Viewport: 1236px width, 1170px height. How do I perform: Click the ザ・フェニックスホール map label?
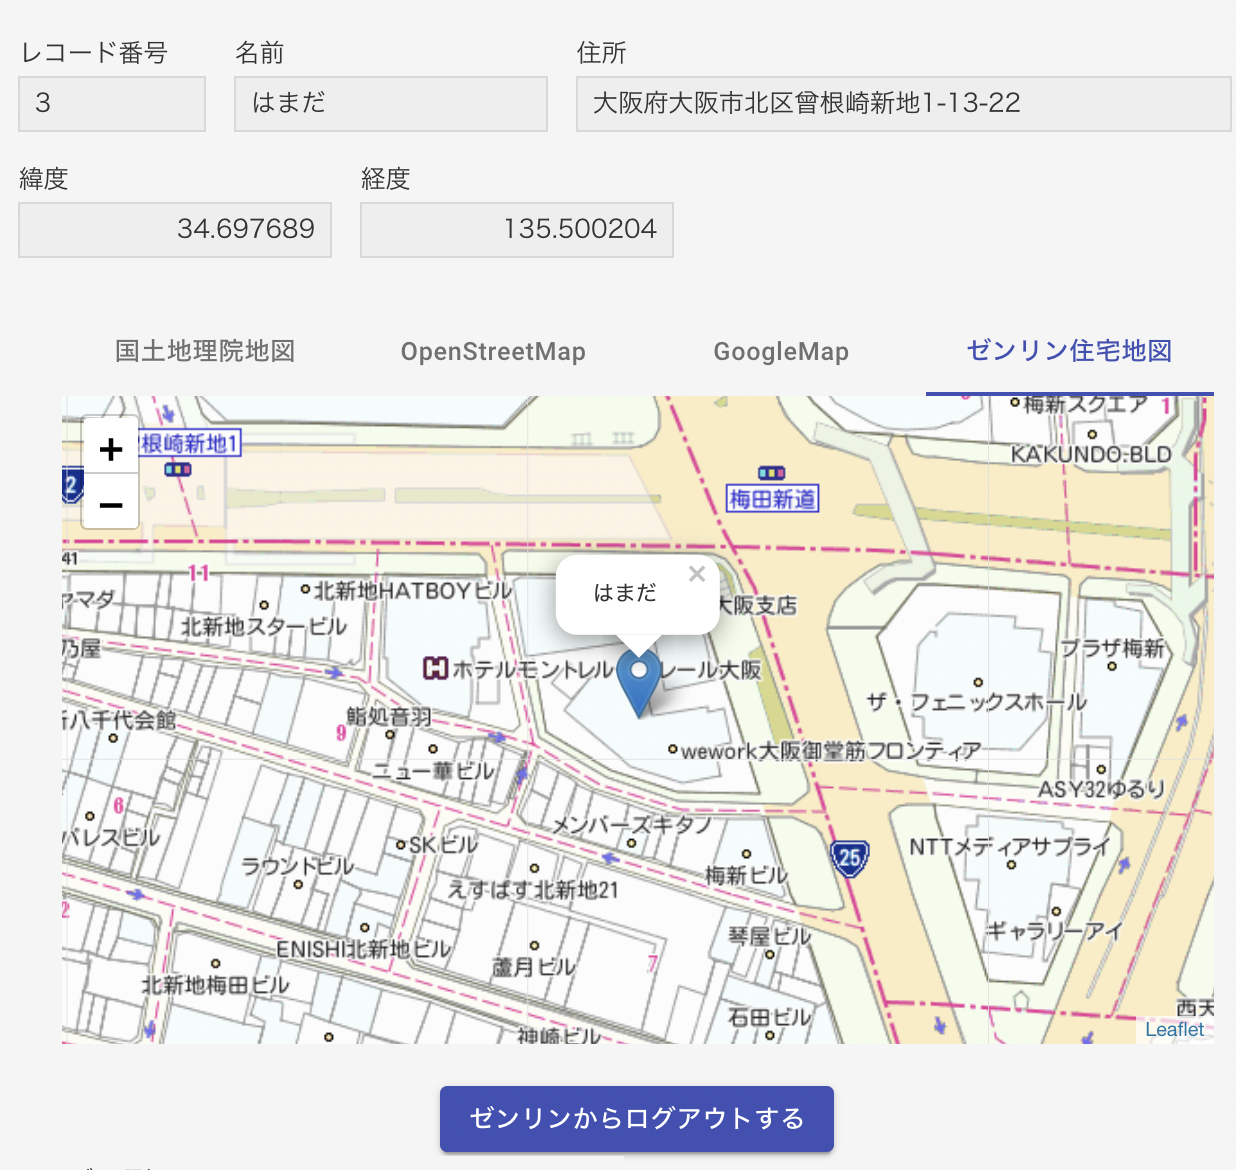pyautogui.click(x=977, y=702)
